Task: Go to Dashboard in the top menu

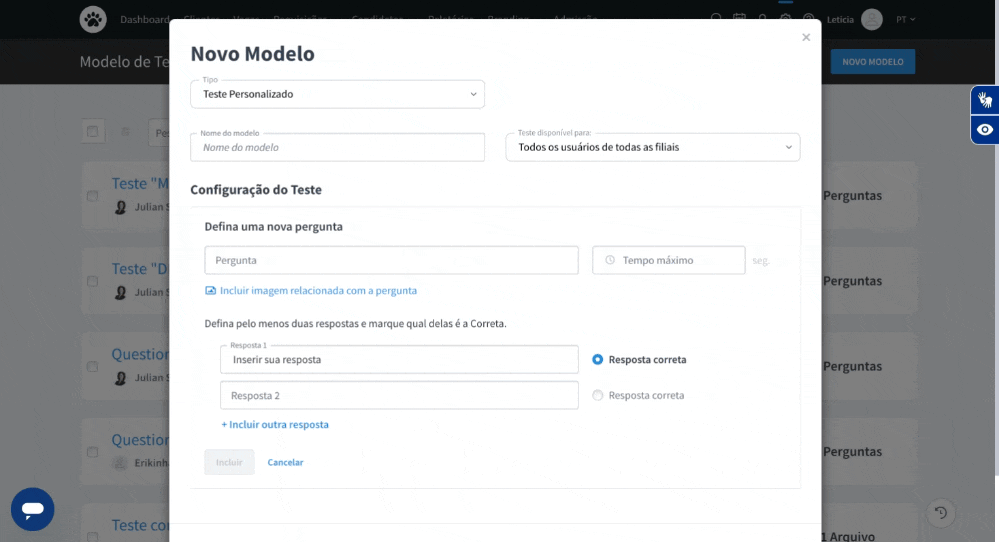Action: click(x=144, y=19)
